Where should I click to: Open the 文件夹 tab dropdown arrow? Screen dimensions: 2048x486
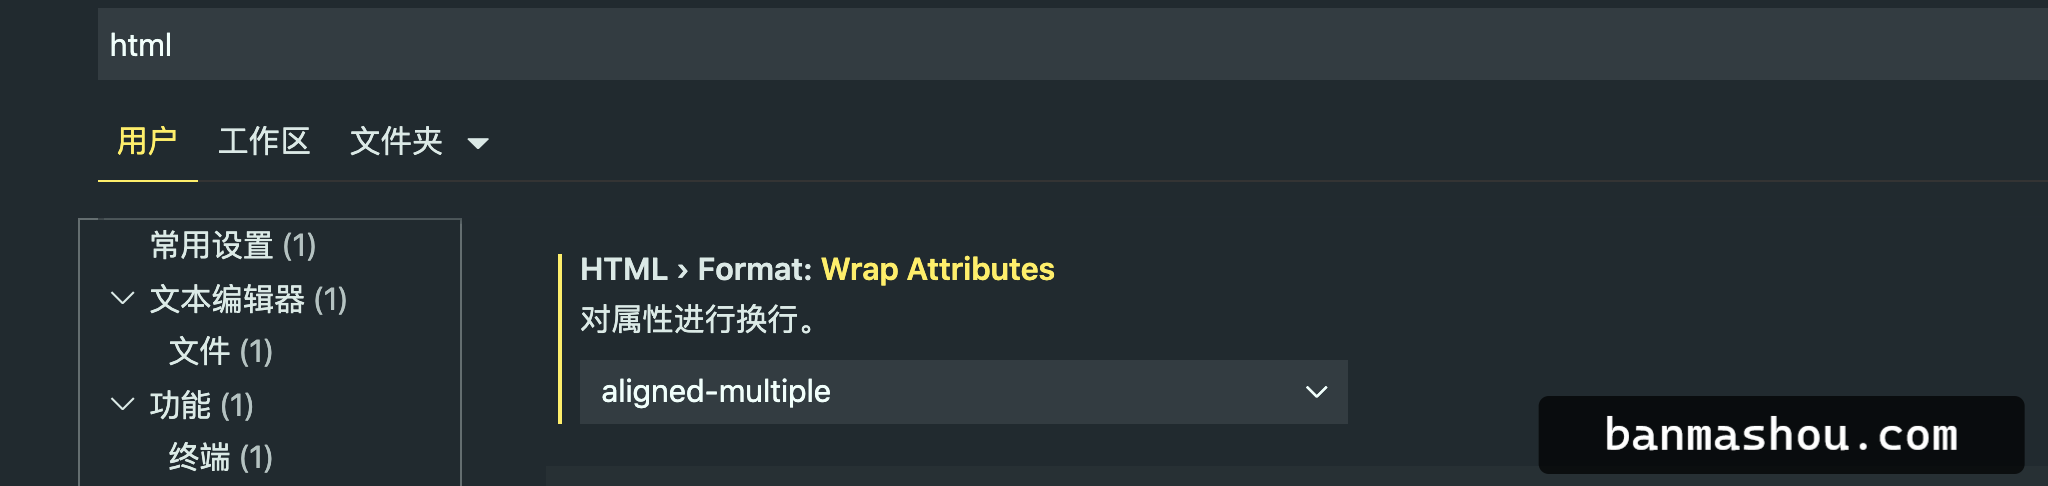pos(478,143)
